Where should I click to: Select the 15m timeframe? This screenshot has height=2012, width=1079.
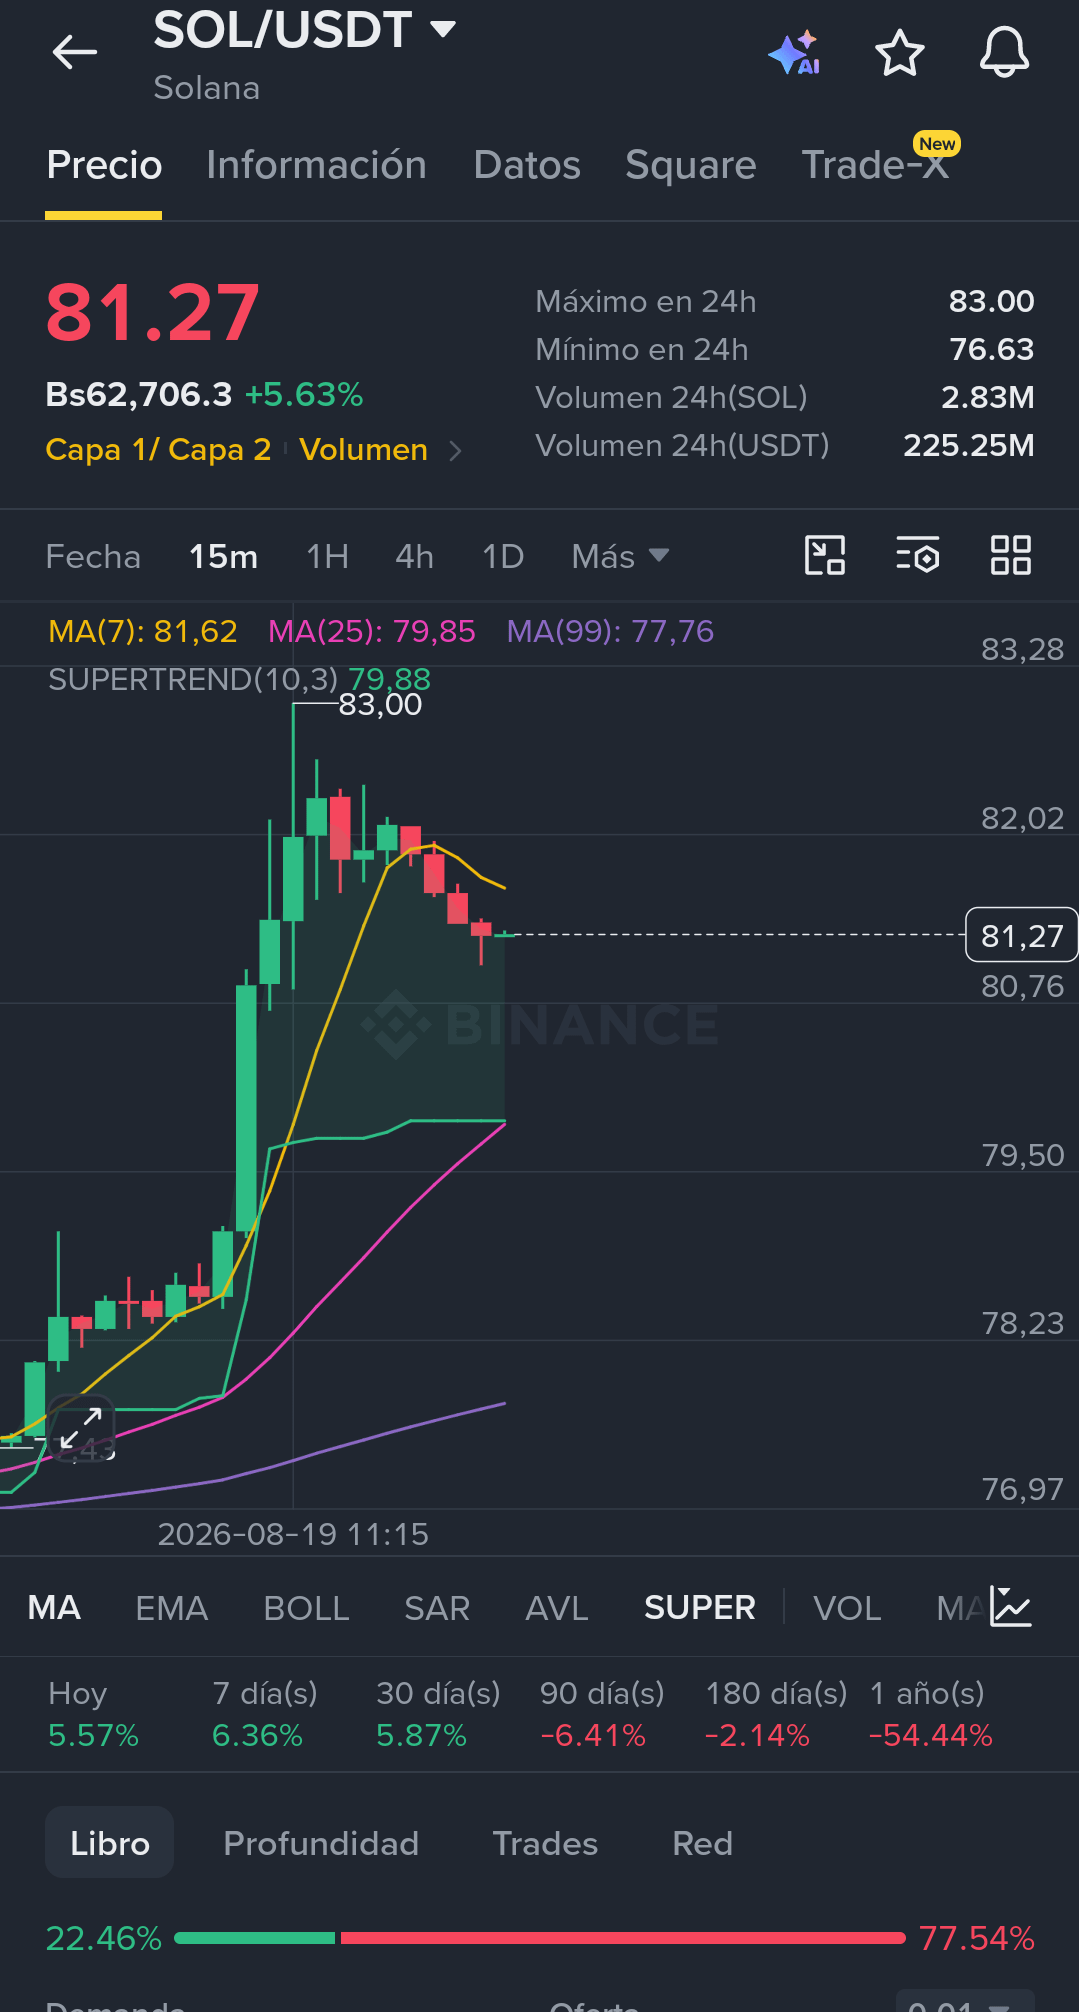[x=224, y=556]
